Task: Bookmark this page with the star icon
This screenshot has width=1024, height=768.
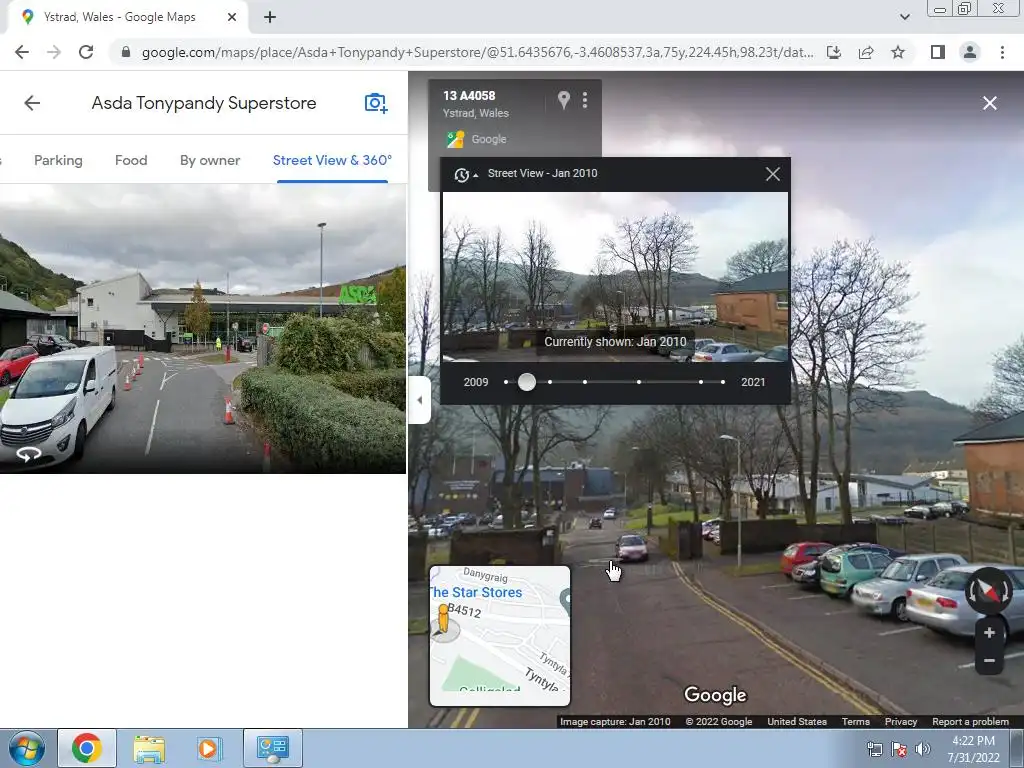Action: pyautogui.click(x=898, y=52)
